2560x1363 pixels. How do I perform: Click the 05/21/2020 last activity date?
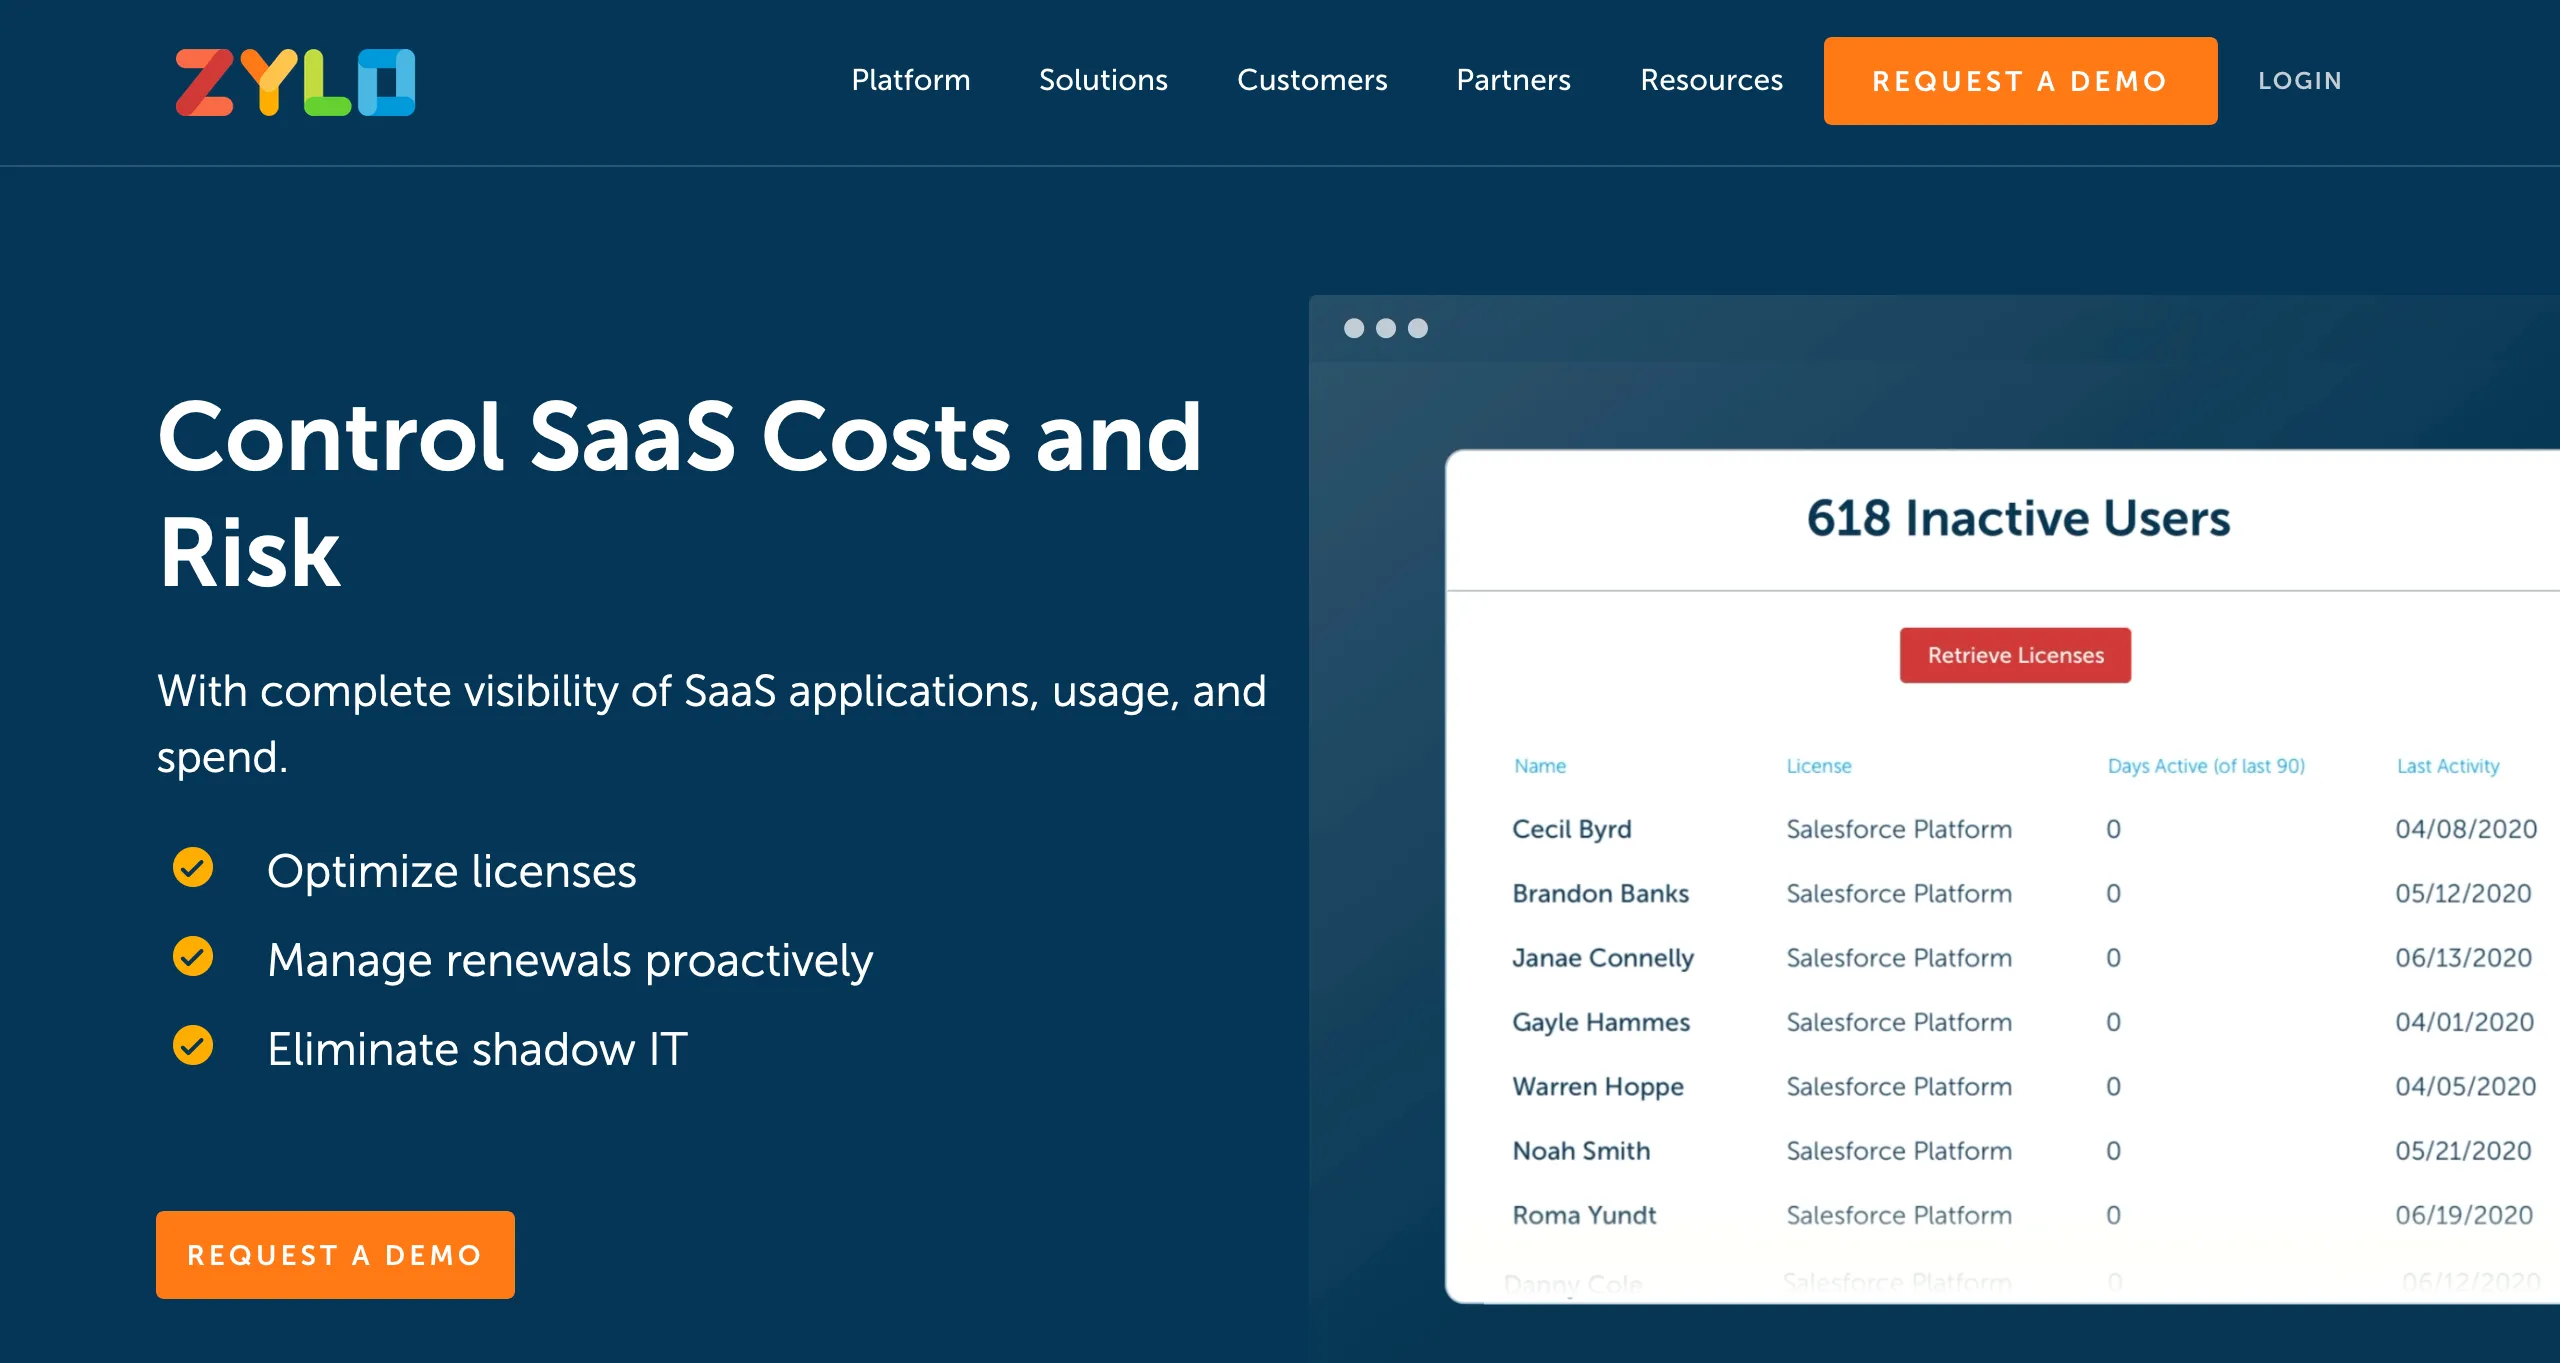point(2463,1151)
